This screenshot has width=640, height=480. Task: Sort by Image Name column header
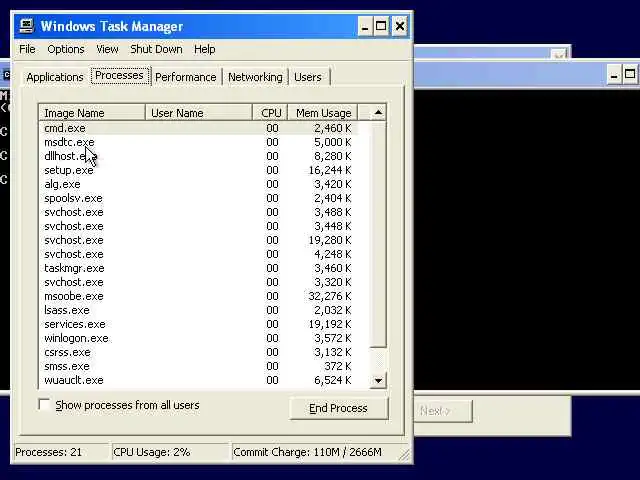pos(92,113)
